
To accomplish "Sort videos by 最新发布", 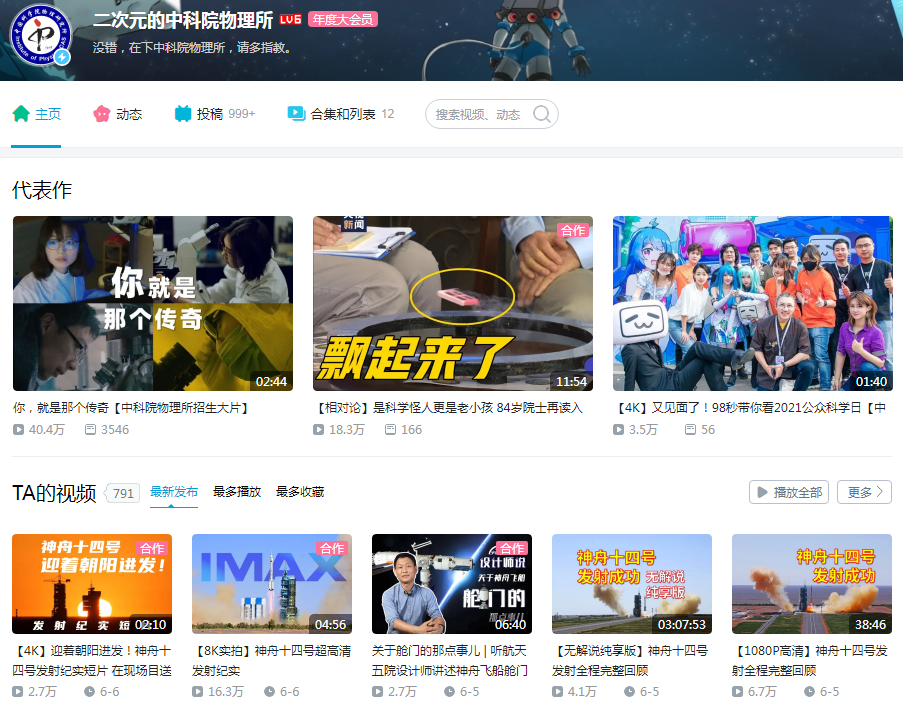I will (174, 492).
